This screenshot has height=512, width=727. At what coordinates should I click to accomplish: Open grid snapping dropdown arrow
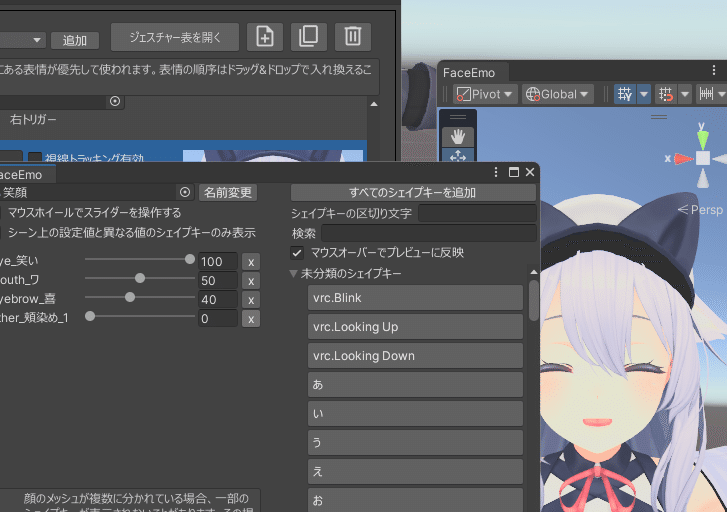click(x=685, y=94)
